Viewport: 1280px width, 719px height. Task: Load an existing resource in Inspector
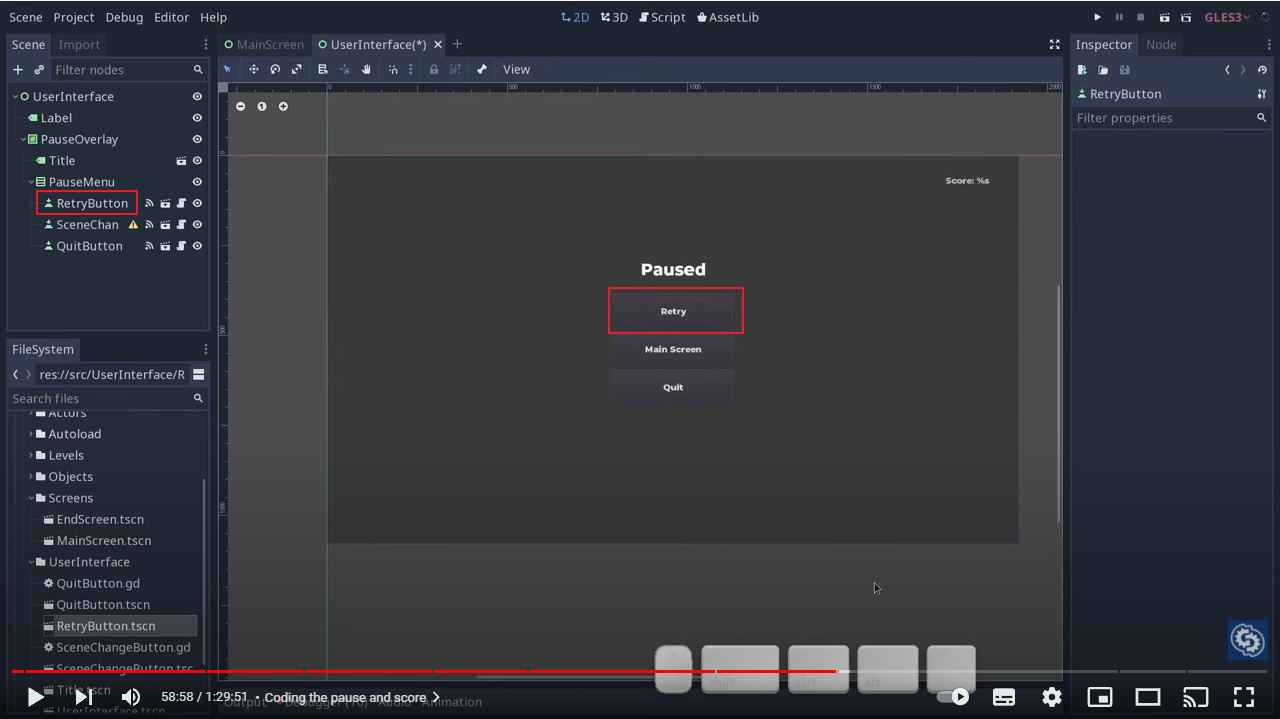(x=1103, y=70)
